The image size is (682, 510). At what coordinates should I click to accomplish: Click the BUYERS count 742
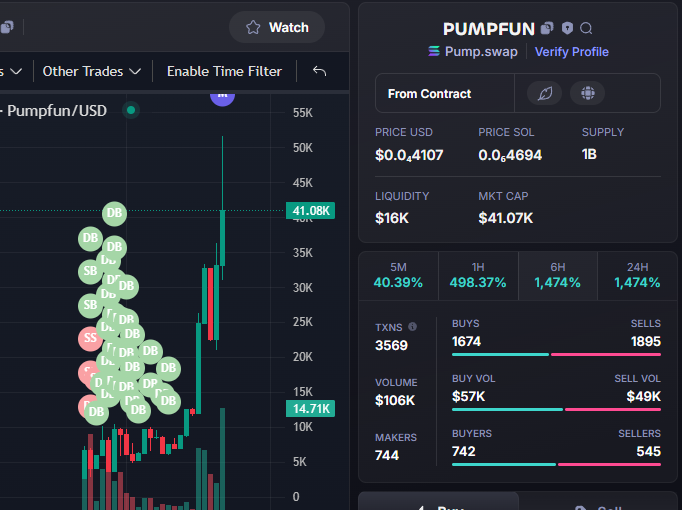click(464, 452)
